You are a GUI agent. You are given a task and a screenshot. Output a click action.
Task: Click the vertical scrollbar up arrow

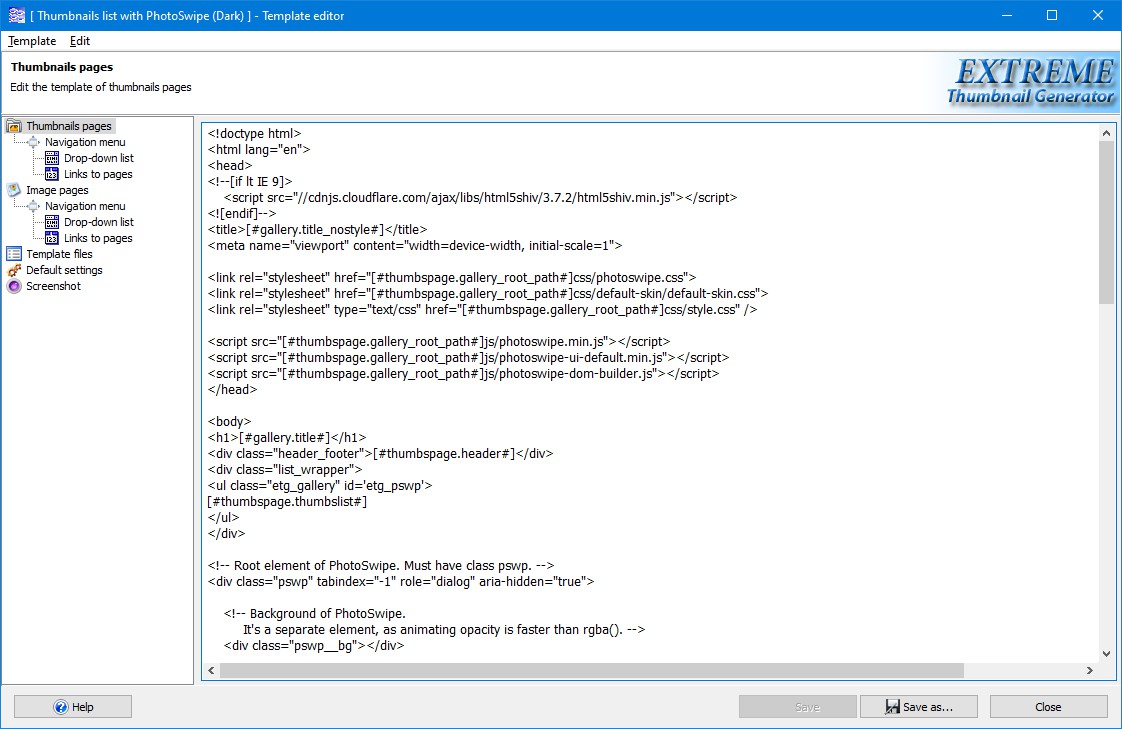click(x=1106, y=133)
